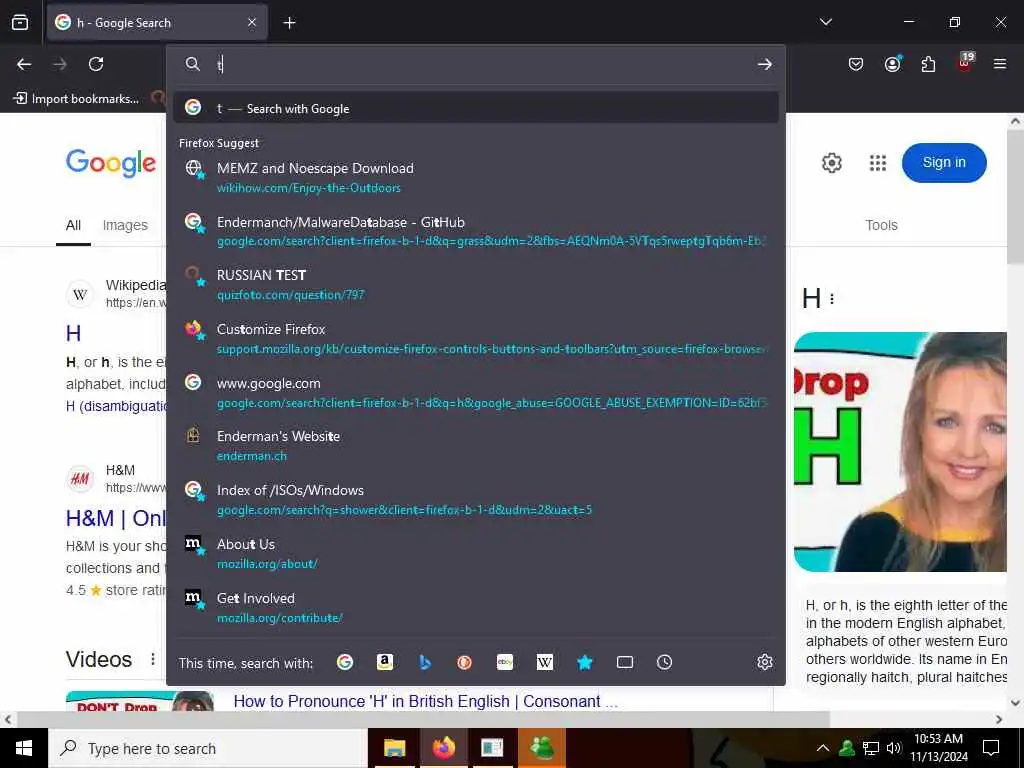Search this time with Google icon
The width and height of the screenshot is (1024, 768).
tap(345, 662)
